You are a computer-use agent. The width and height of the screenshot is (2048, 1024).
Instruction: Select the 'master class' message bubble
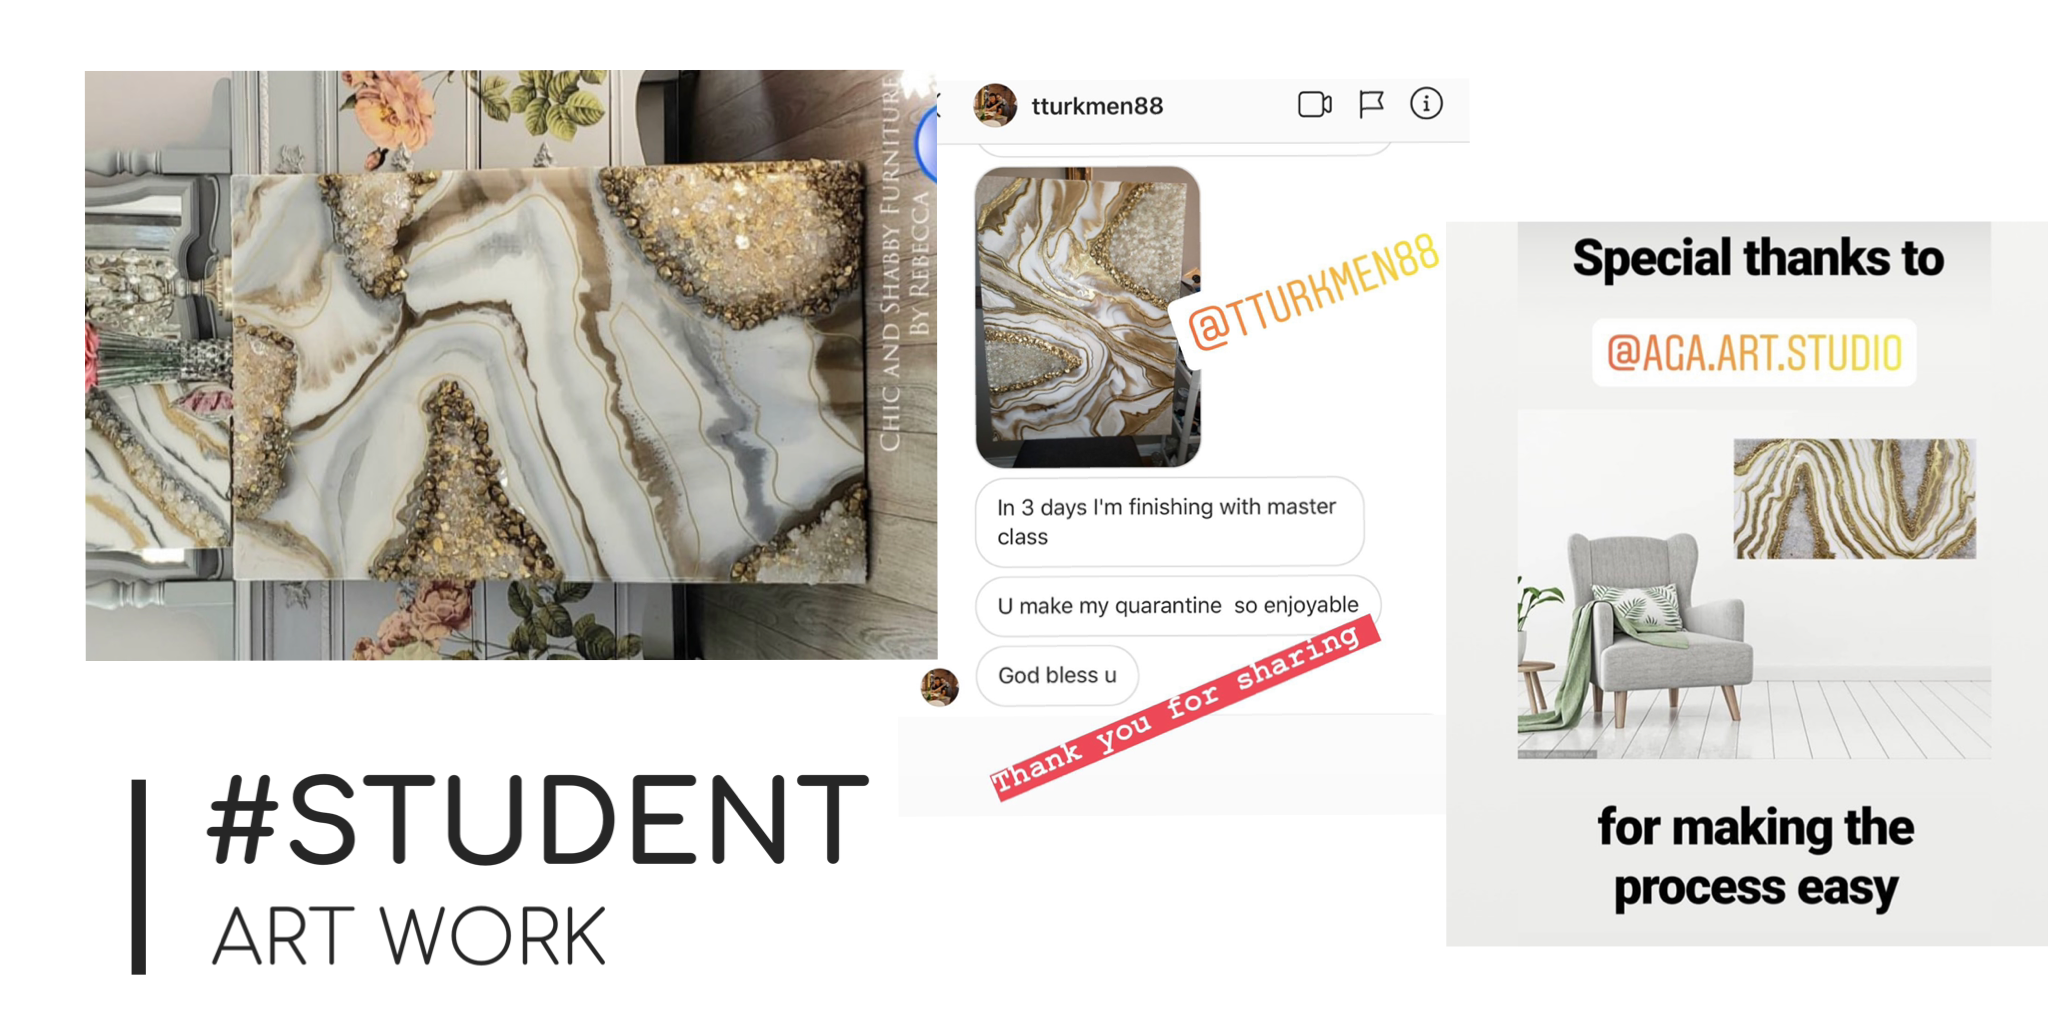coord(1169,521)
